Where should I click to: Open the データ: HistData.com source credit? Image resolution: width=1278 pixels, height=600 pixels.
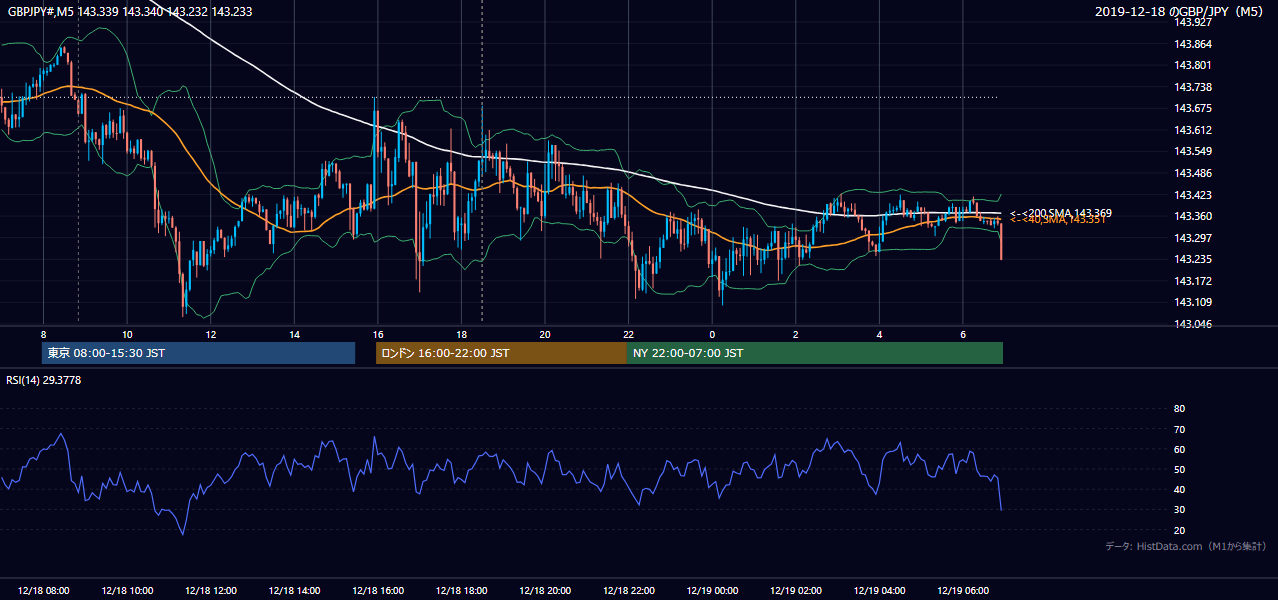click(x=1185, y=547)
